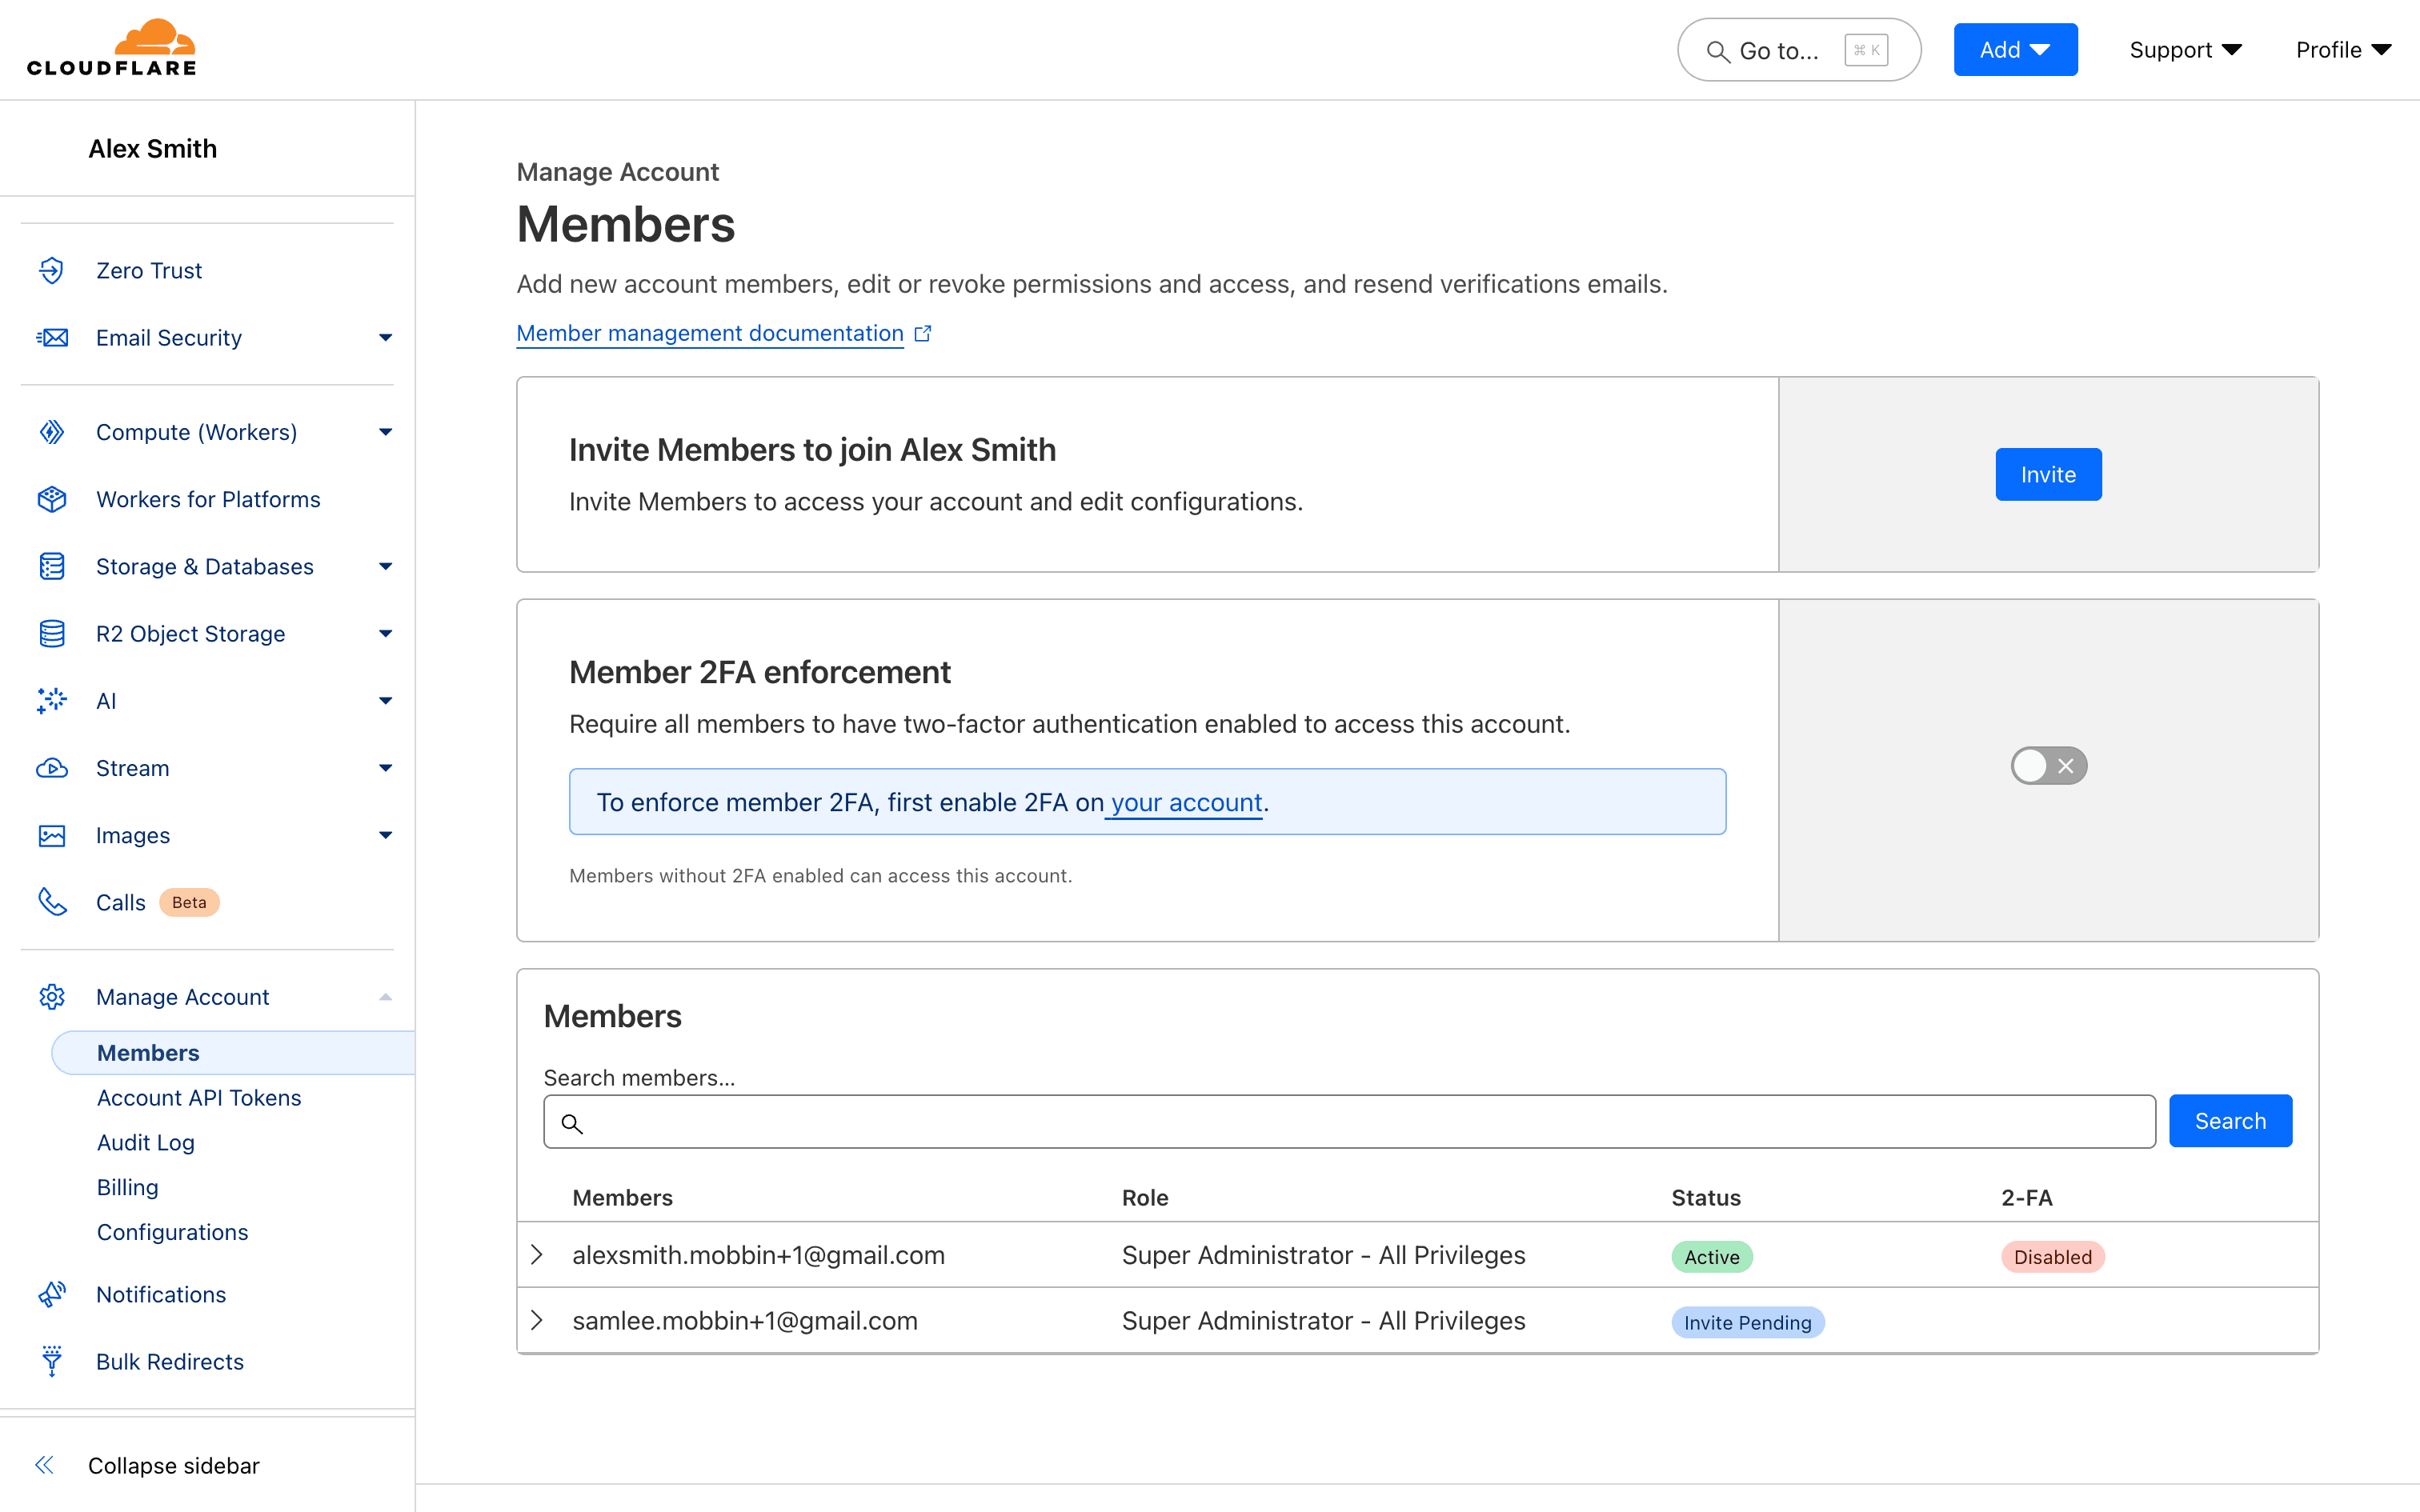This screenshot has height=1512, width=2420.
Task: Click the Stream cloud icon
Action: tap(52, 768)
